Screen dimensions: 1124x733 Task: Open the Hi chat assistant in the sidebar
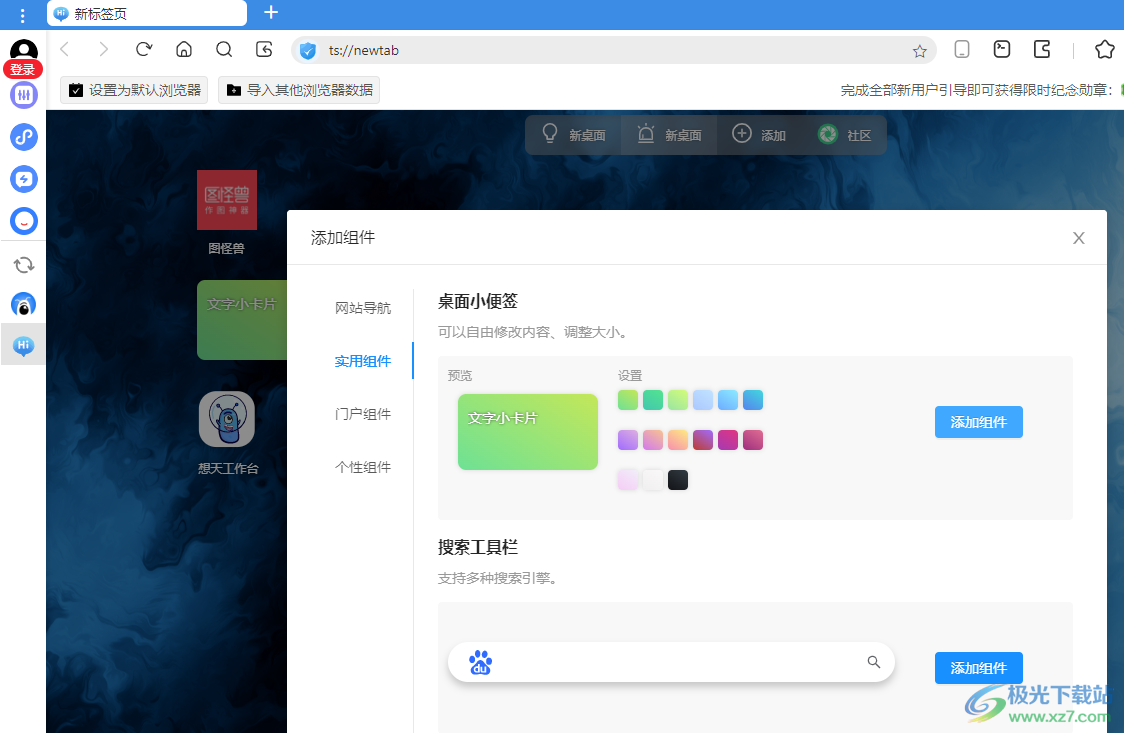[x=23, y=344]
